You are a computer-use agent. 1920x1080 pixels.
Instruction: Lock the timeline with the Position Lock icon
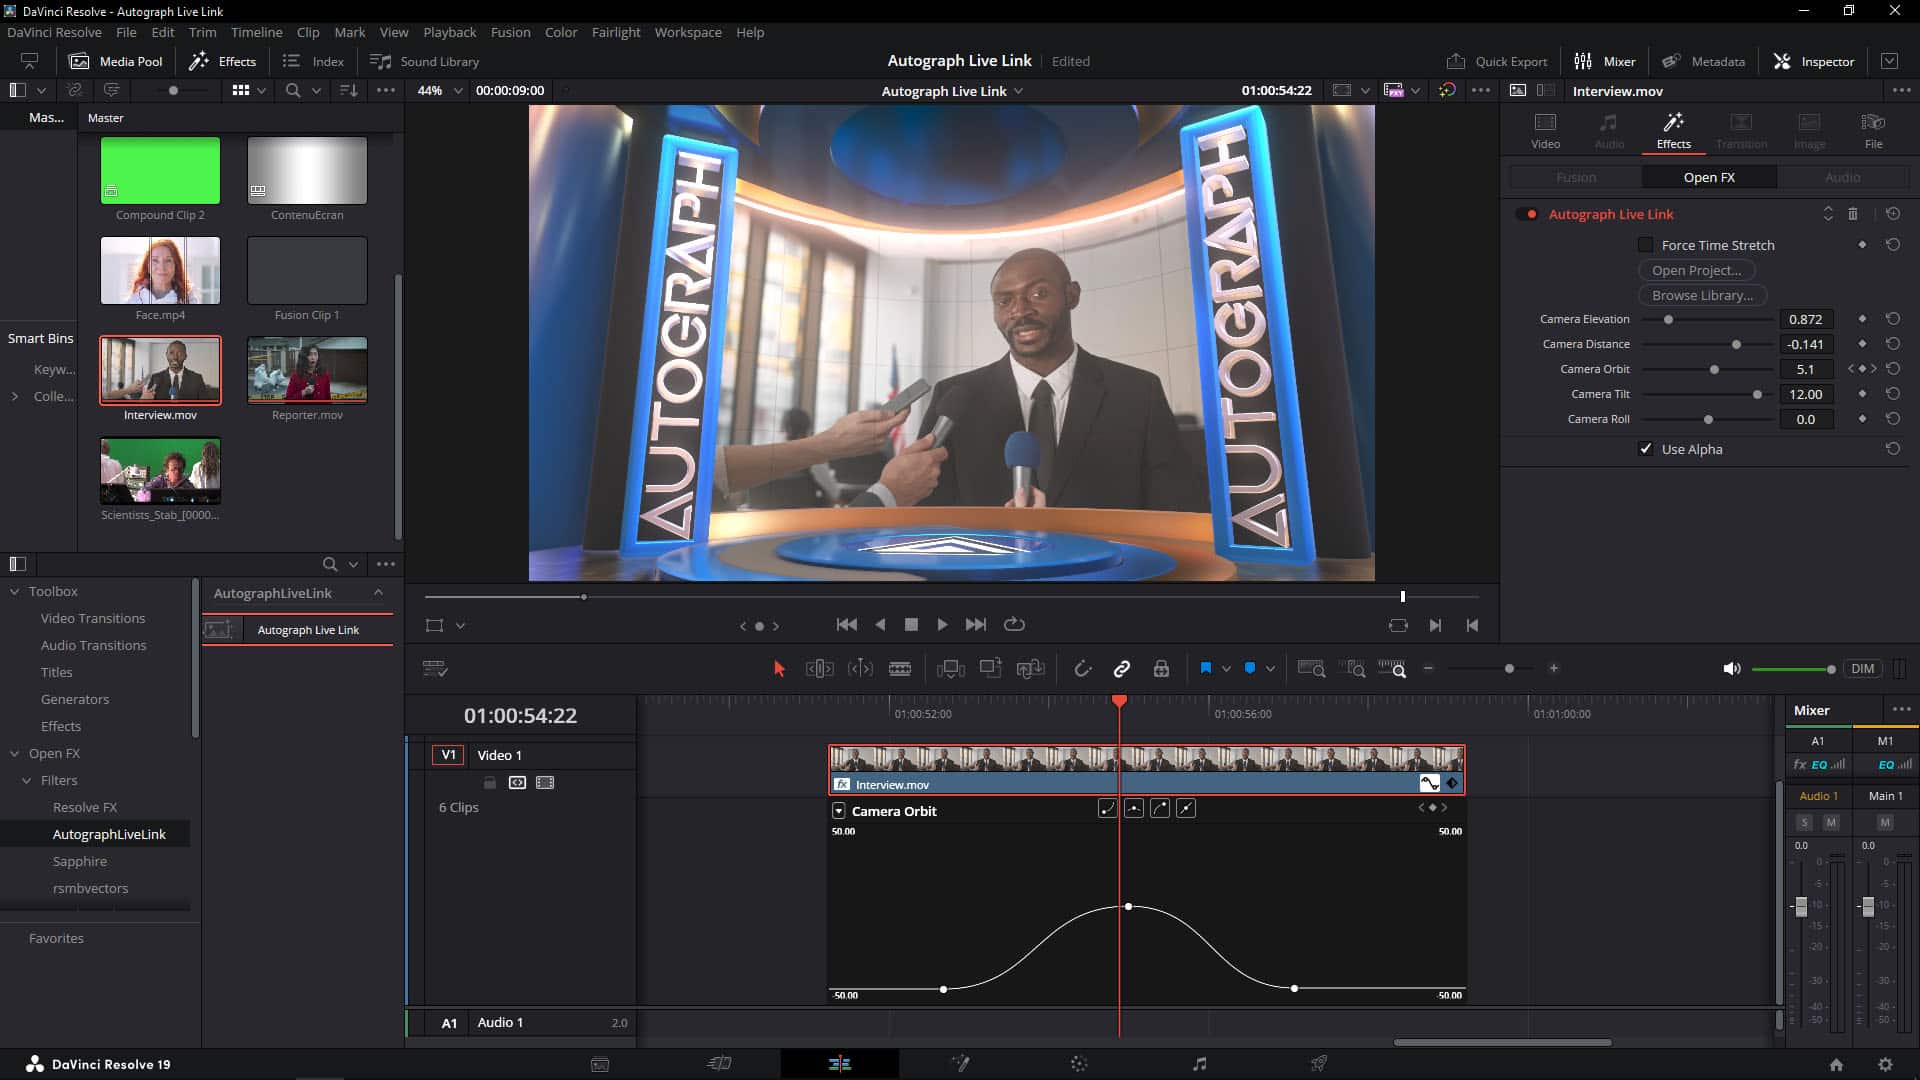[1162, 668]
